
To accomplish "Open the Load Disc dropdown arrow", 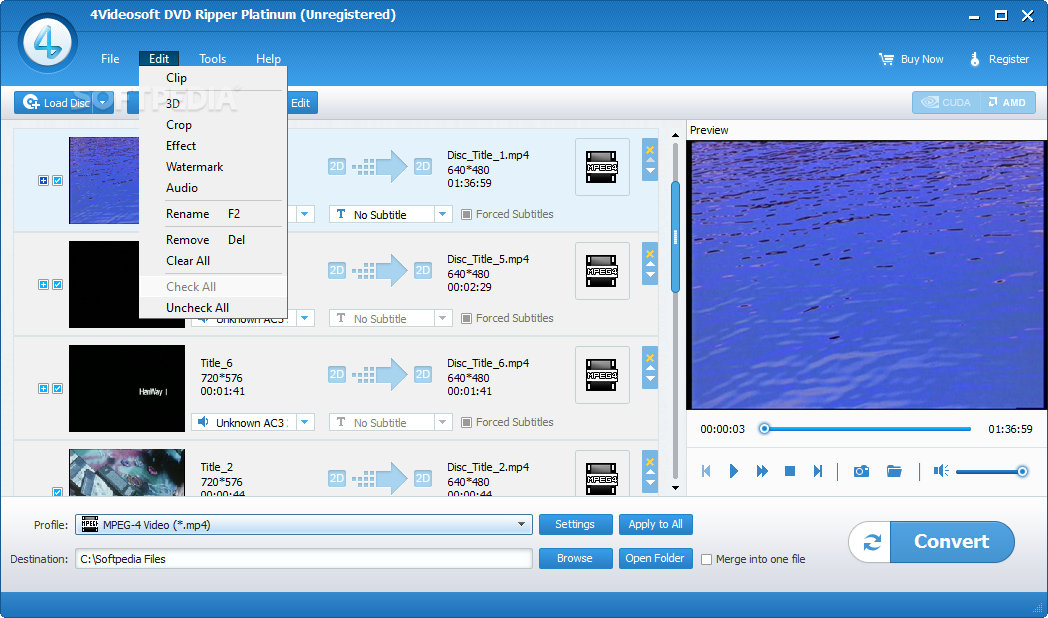I will click(102, 103).
